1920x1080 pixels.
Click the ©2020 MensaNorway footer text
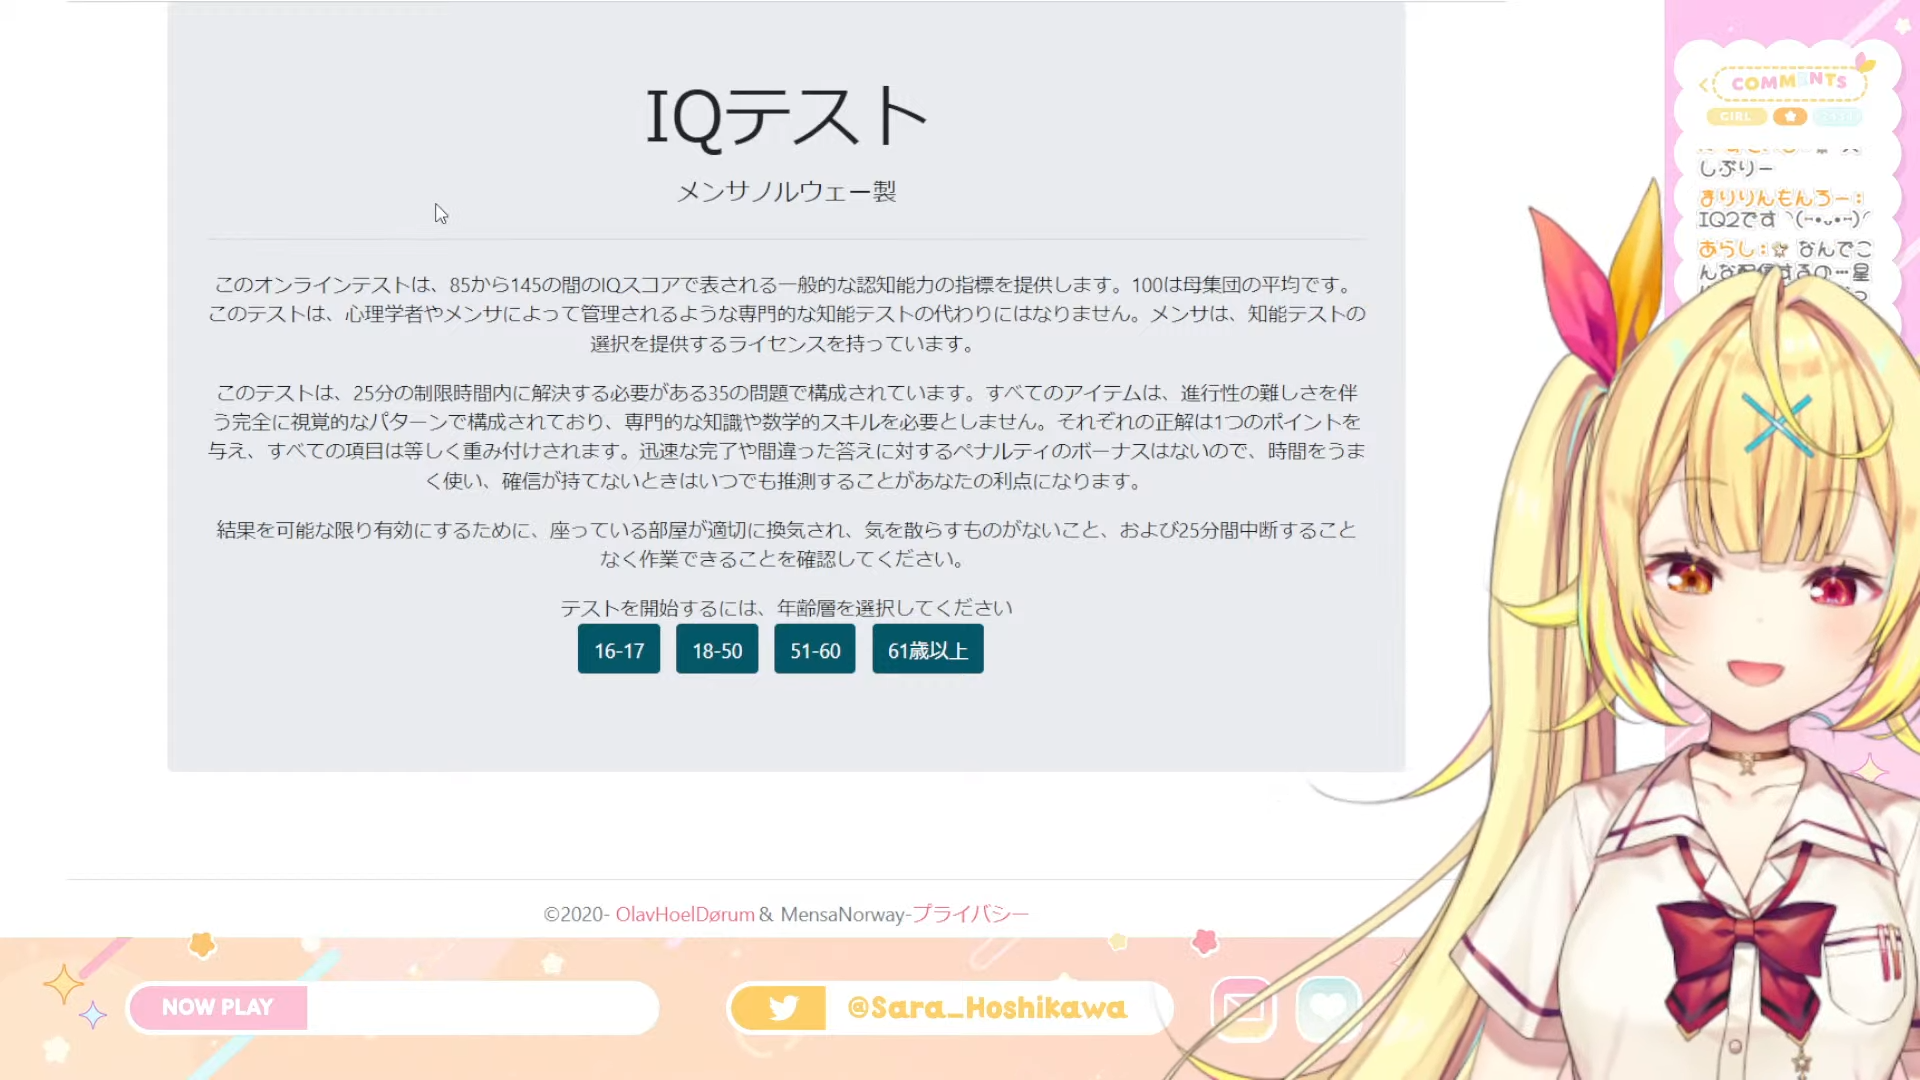(786, 914)
